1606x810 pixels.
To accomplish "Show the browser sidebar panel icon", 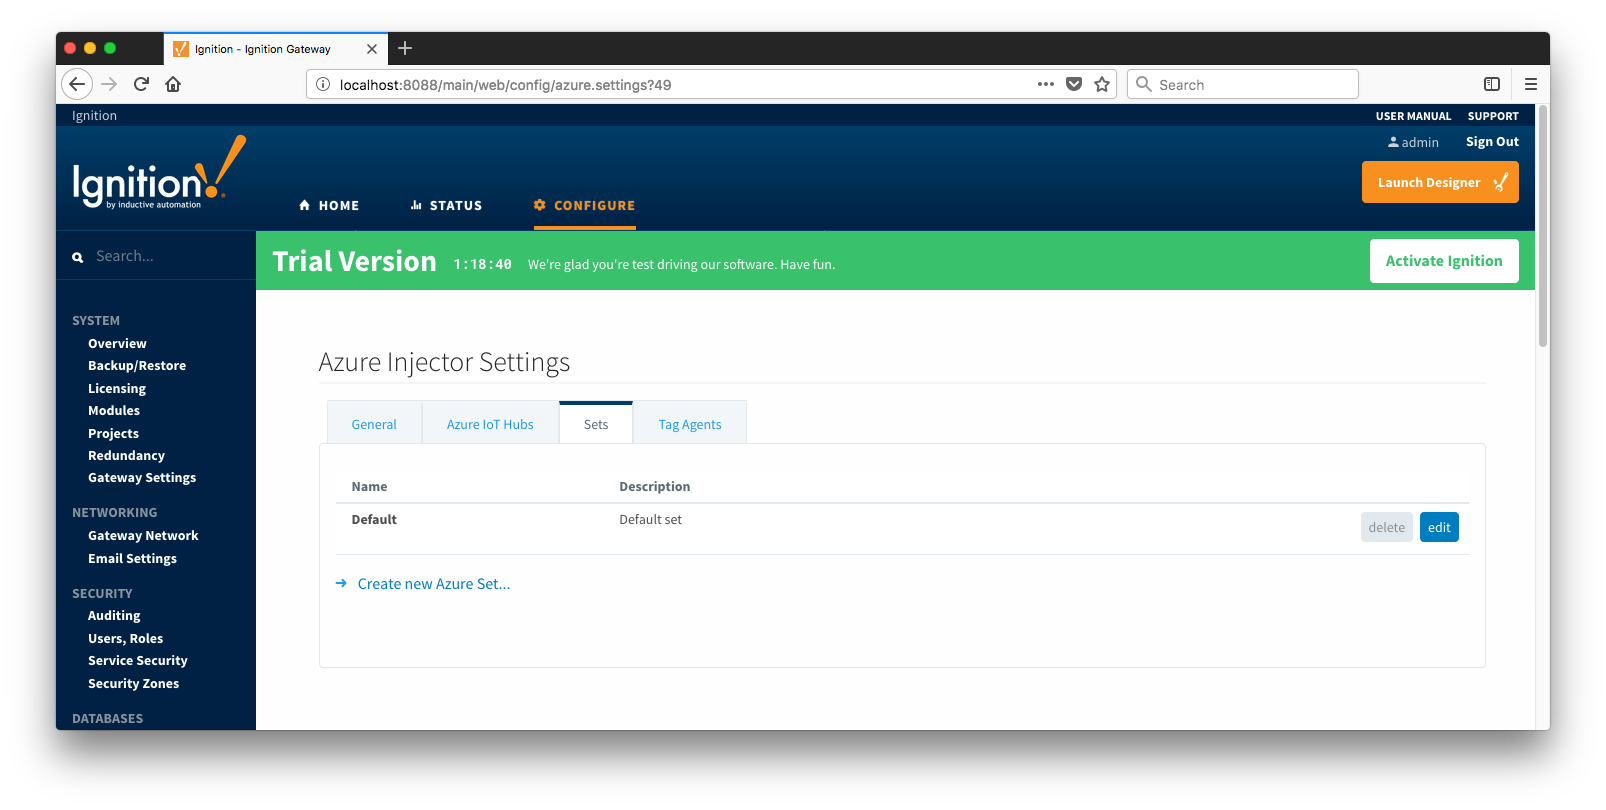I will [1491, 84].
